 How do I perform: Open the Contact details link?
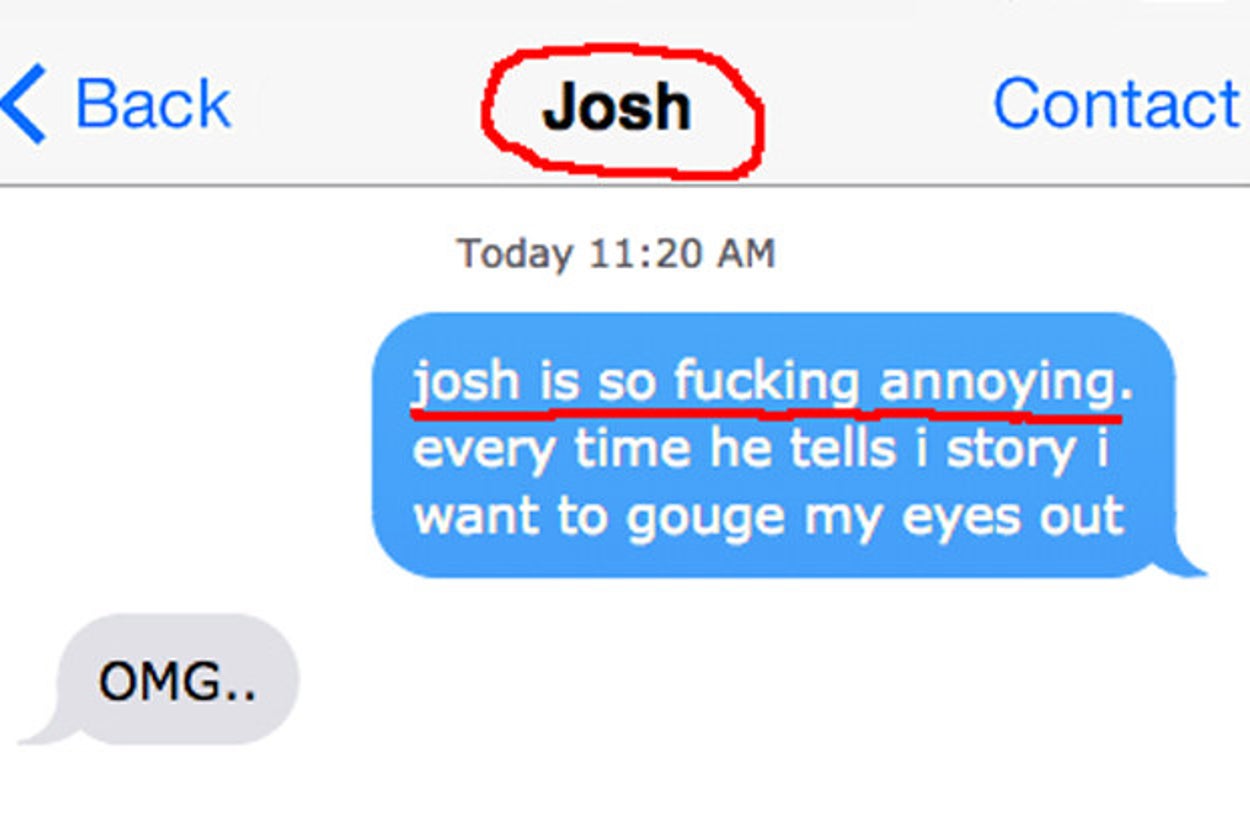click(x=1116, y=104)
